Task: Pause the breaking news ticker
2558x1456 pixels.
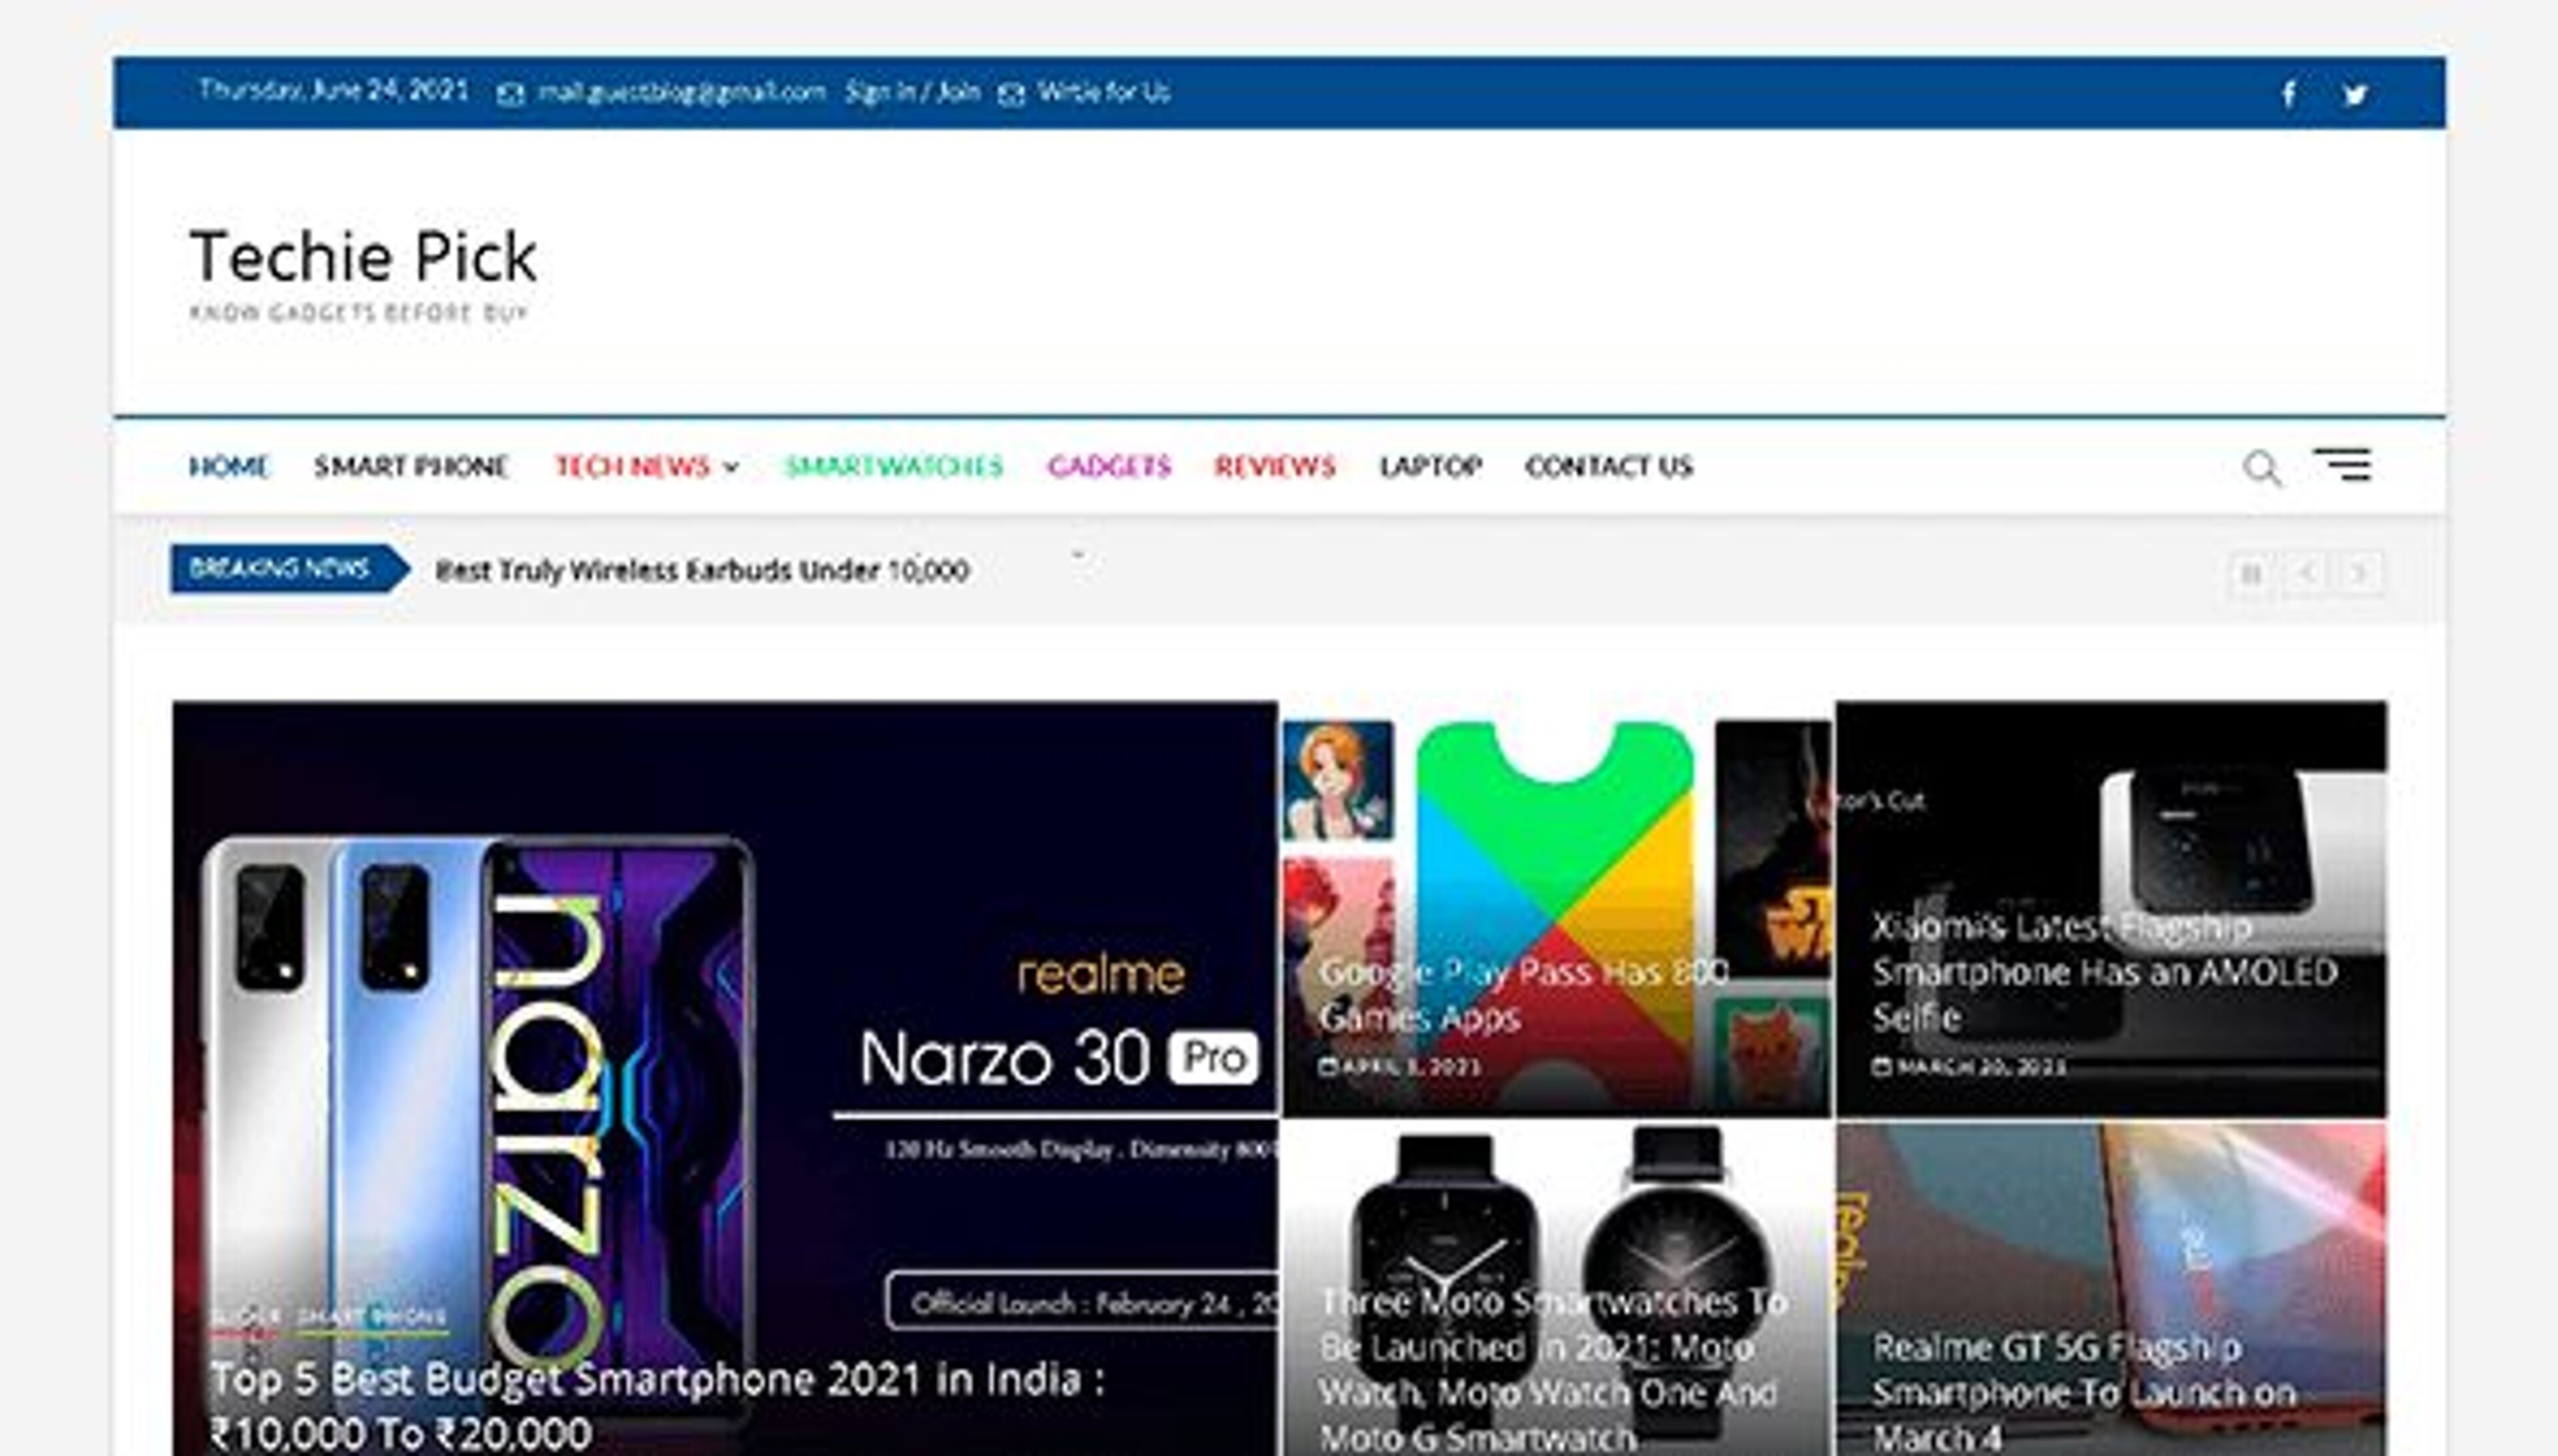Action: click(x=2252, y=573)
